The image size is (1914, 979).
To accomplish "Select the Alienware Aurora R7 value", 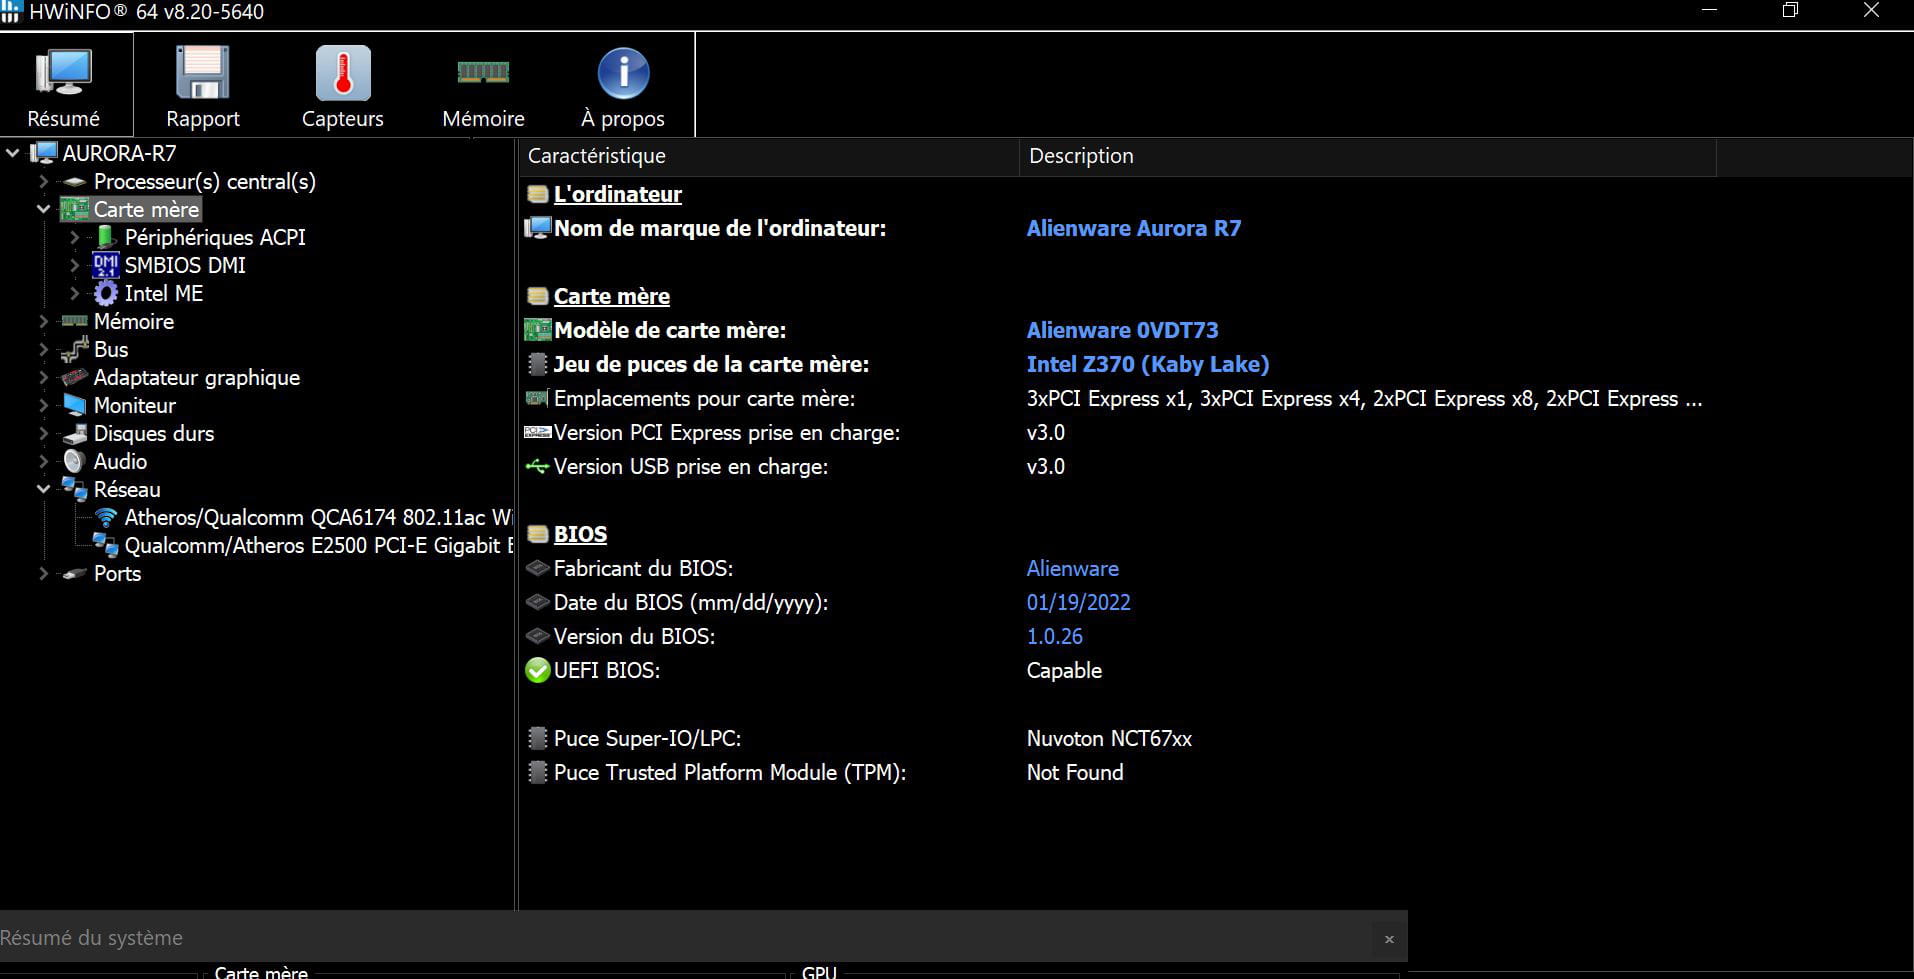I will (x=1134, y=228).
